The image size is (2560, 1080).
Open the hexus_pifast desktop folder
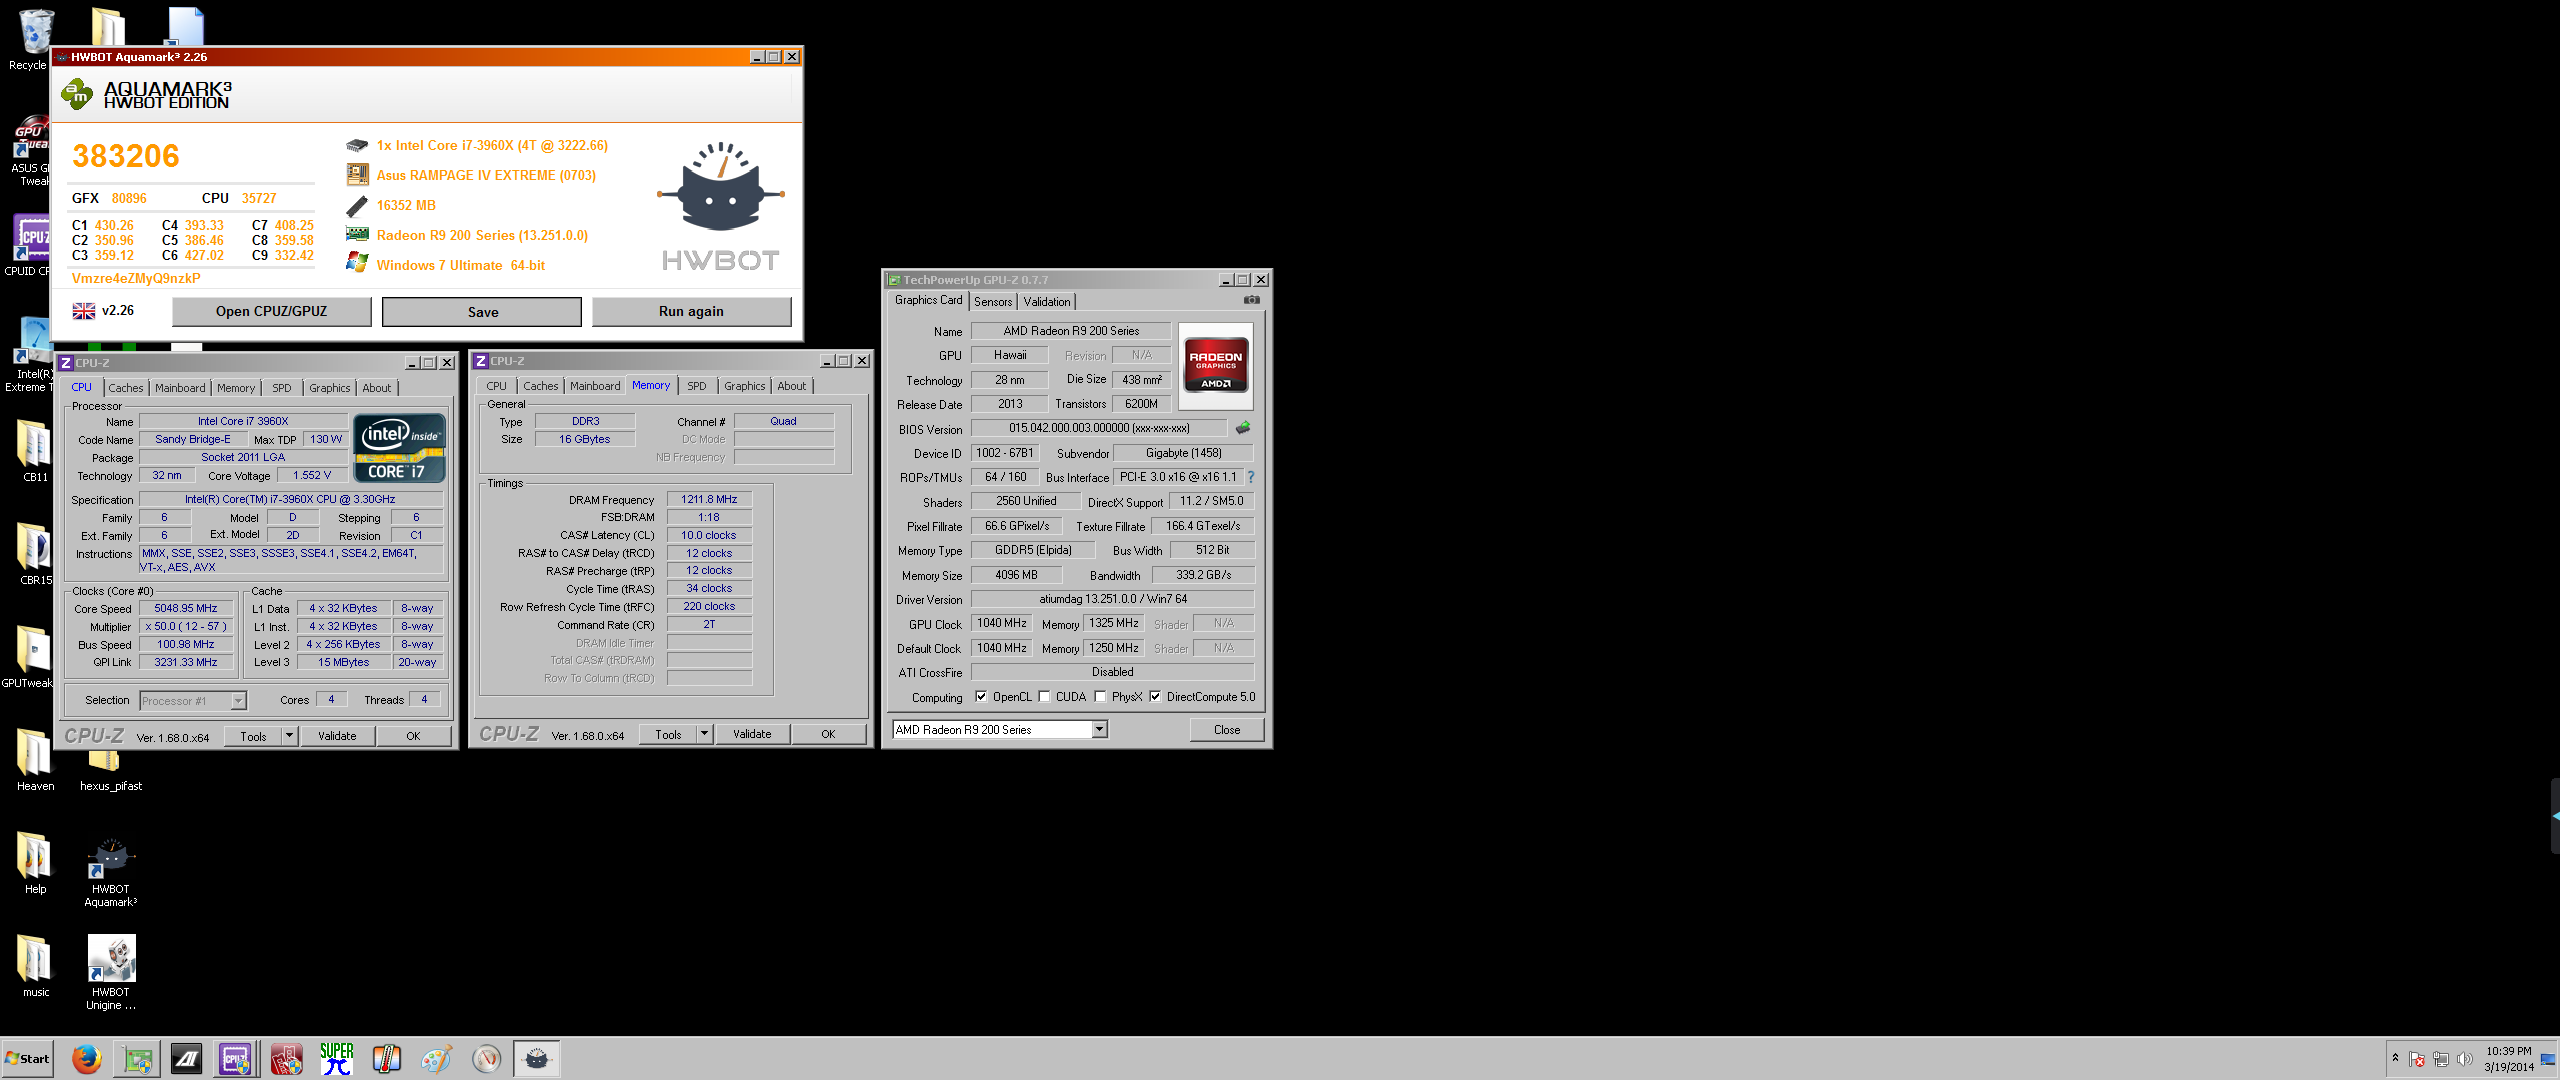point(111,772)
